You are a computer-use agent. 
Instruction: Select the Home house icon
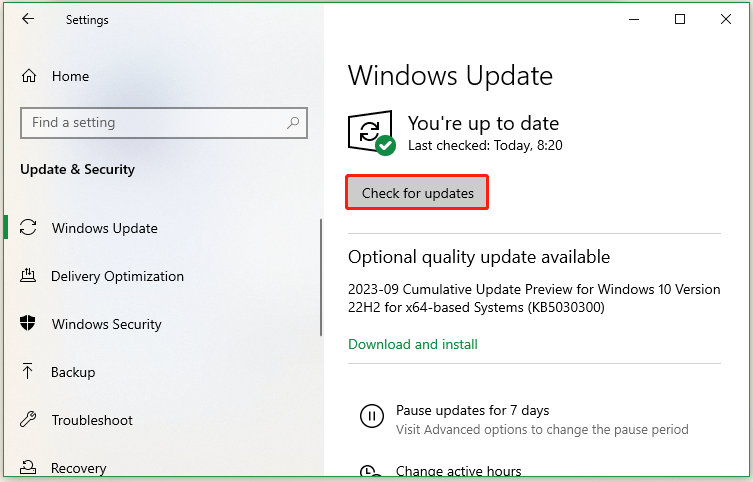click(x=29, y=76)
